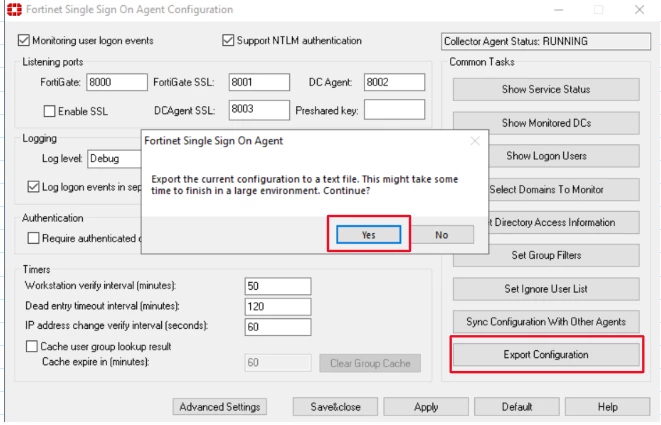Open Set Group Filters
The width and height of the screenshot is (661, 425).
point(546,255)
